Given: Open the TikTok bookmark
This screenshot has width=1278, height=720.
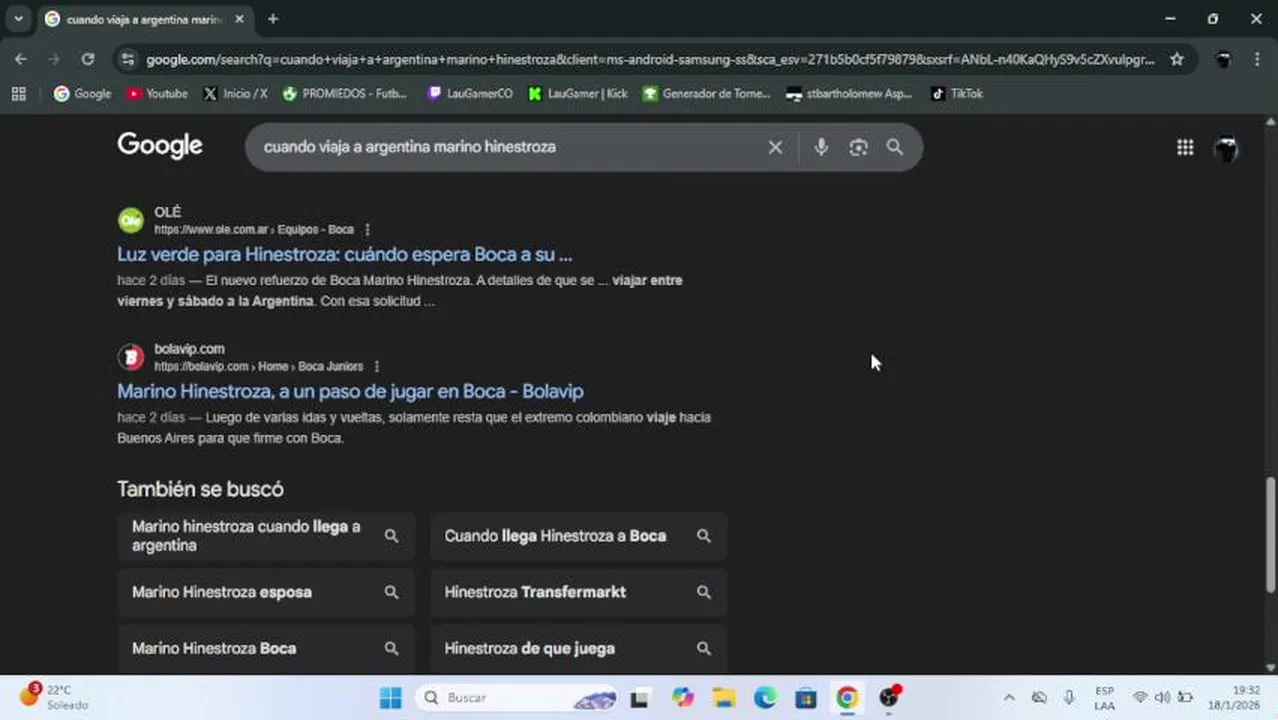Looking at the screenshot, I should point(957,94).
